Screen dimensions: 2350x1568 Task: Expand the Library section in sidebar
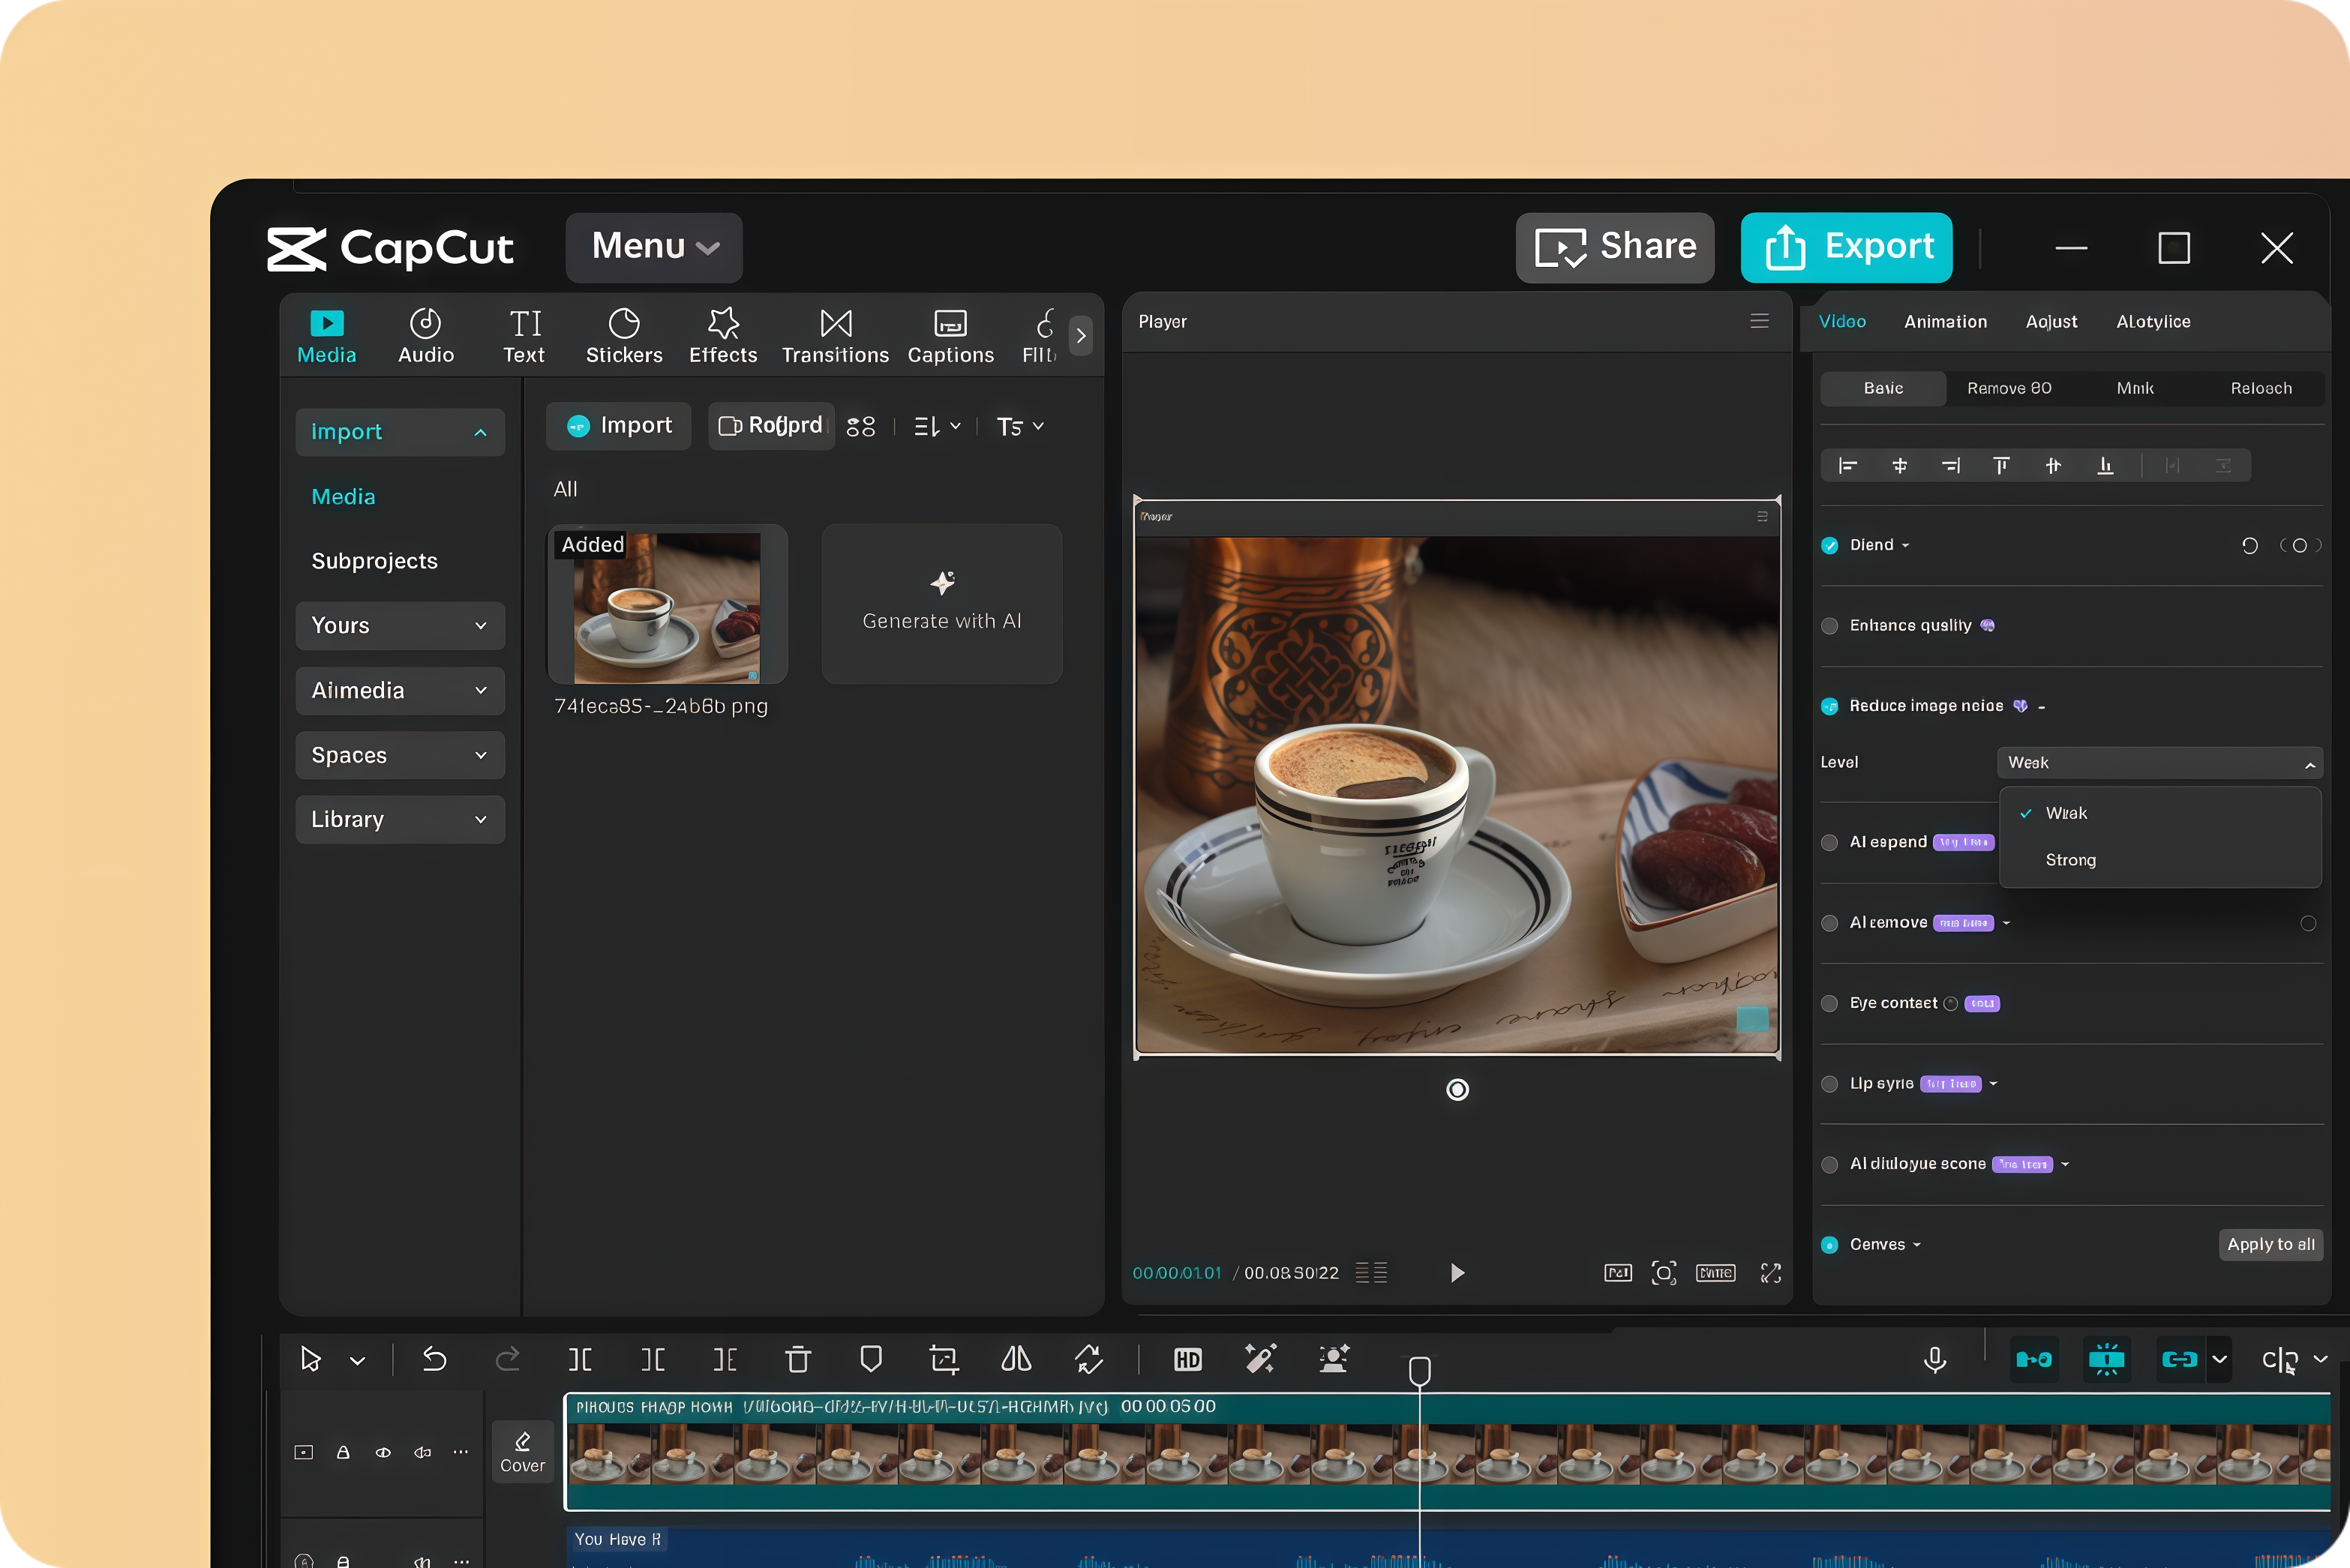pos(399,819)
